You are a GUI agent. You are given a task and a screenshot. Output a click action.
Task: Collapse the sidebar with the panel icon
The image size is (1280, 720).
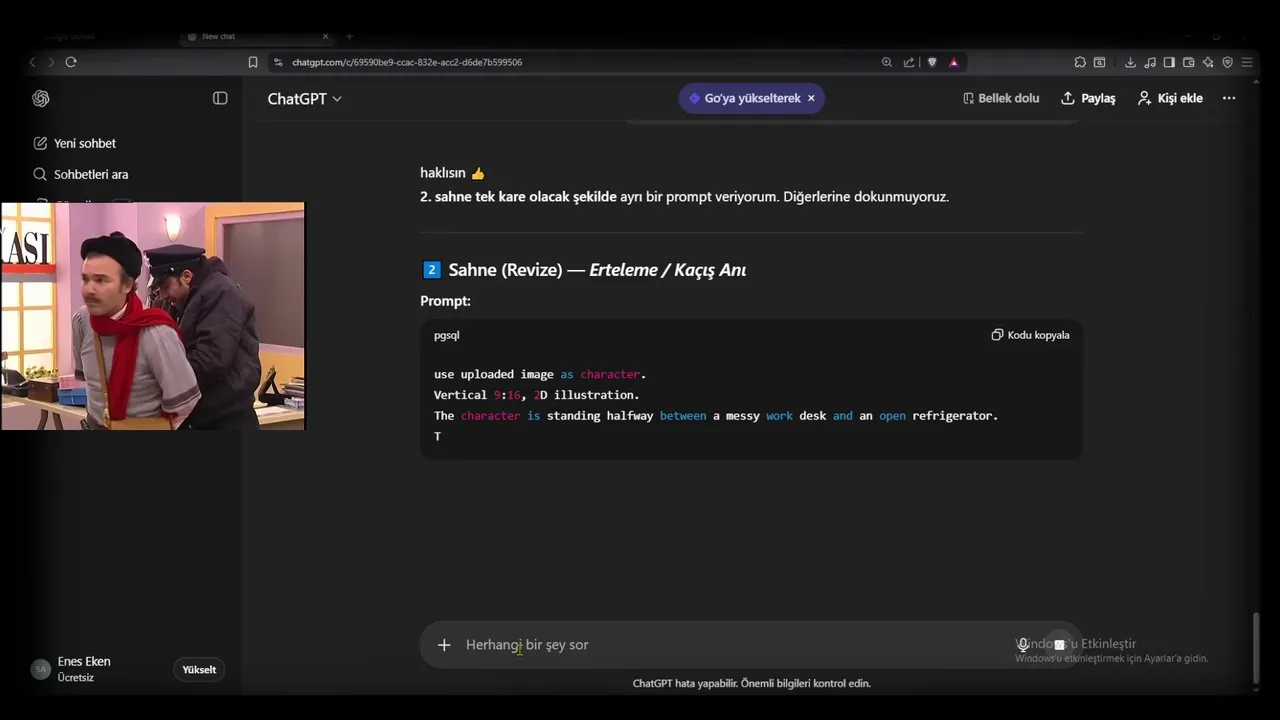coord(220,98)
